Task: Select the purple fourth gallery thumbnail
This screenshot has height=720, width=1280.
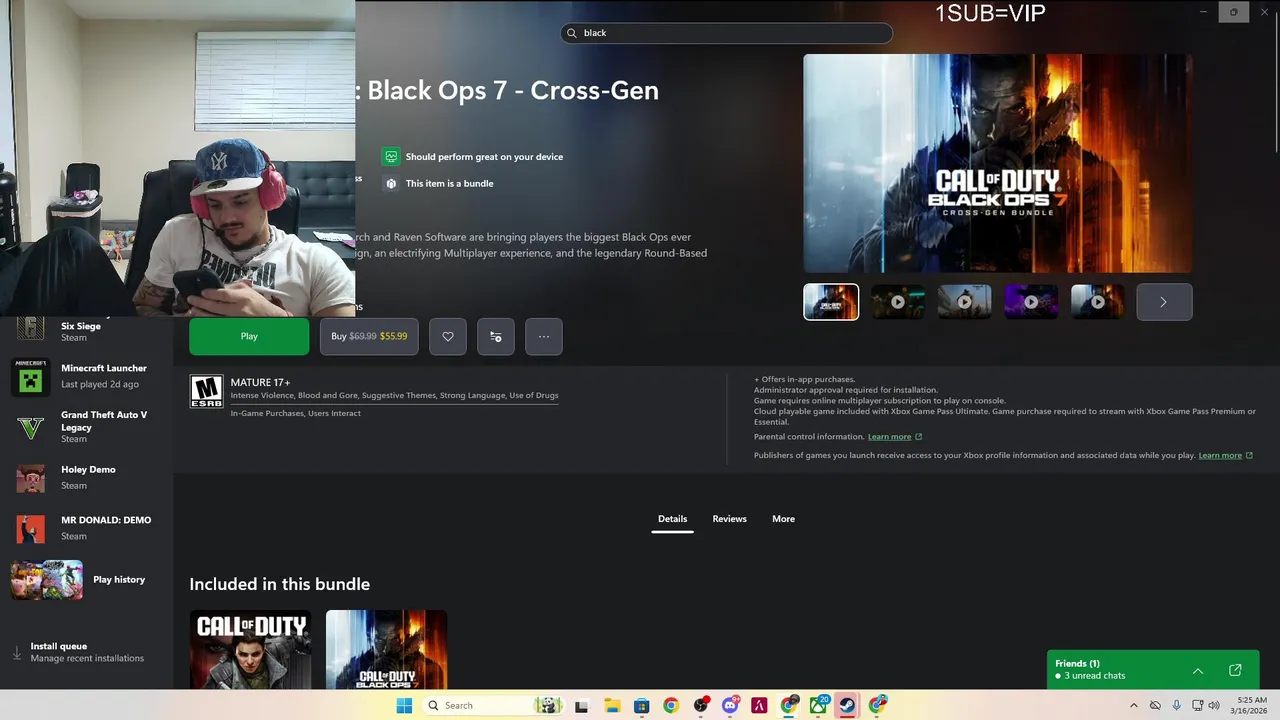Action: [1031, 302]
